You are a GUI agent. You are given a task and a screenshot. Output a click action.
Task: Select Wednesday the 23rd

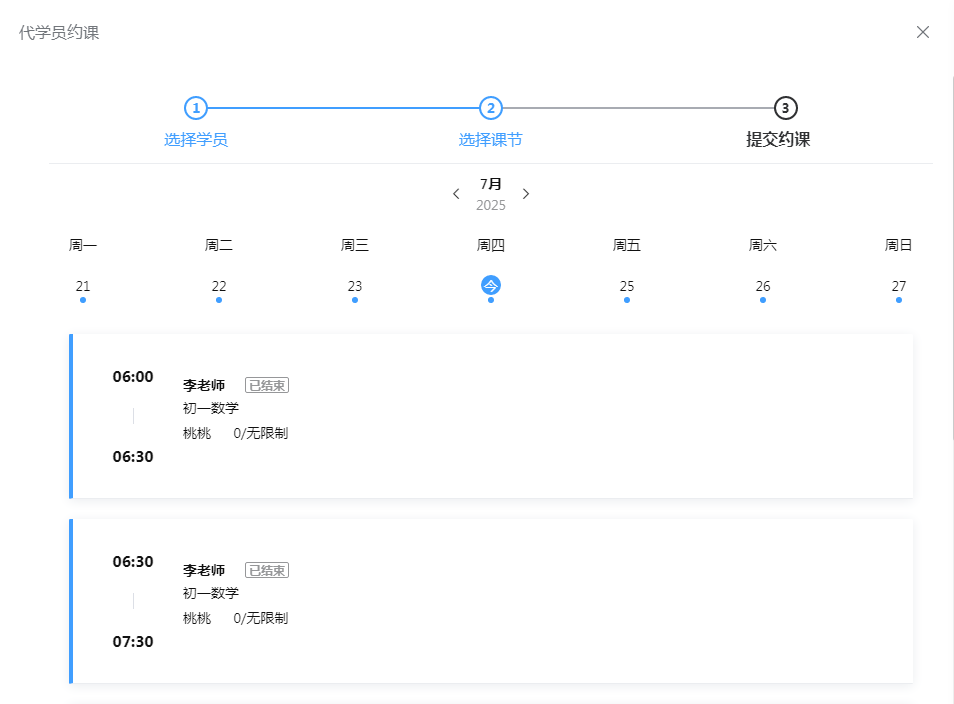click(x=355, y=286)
